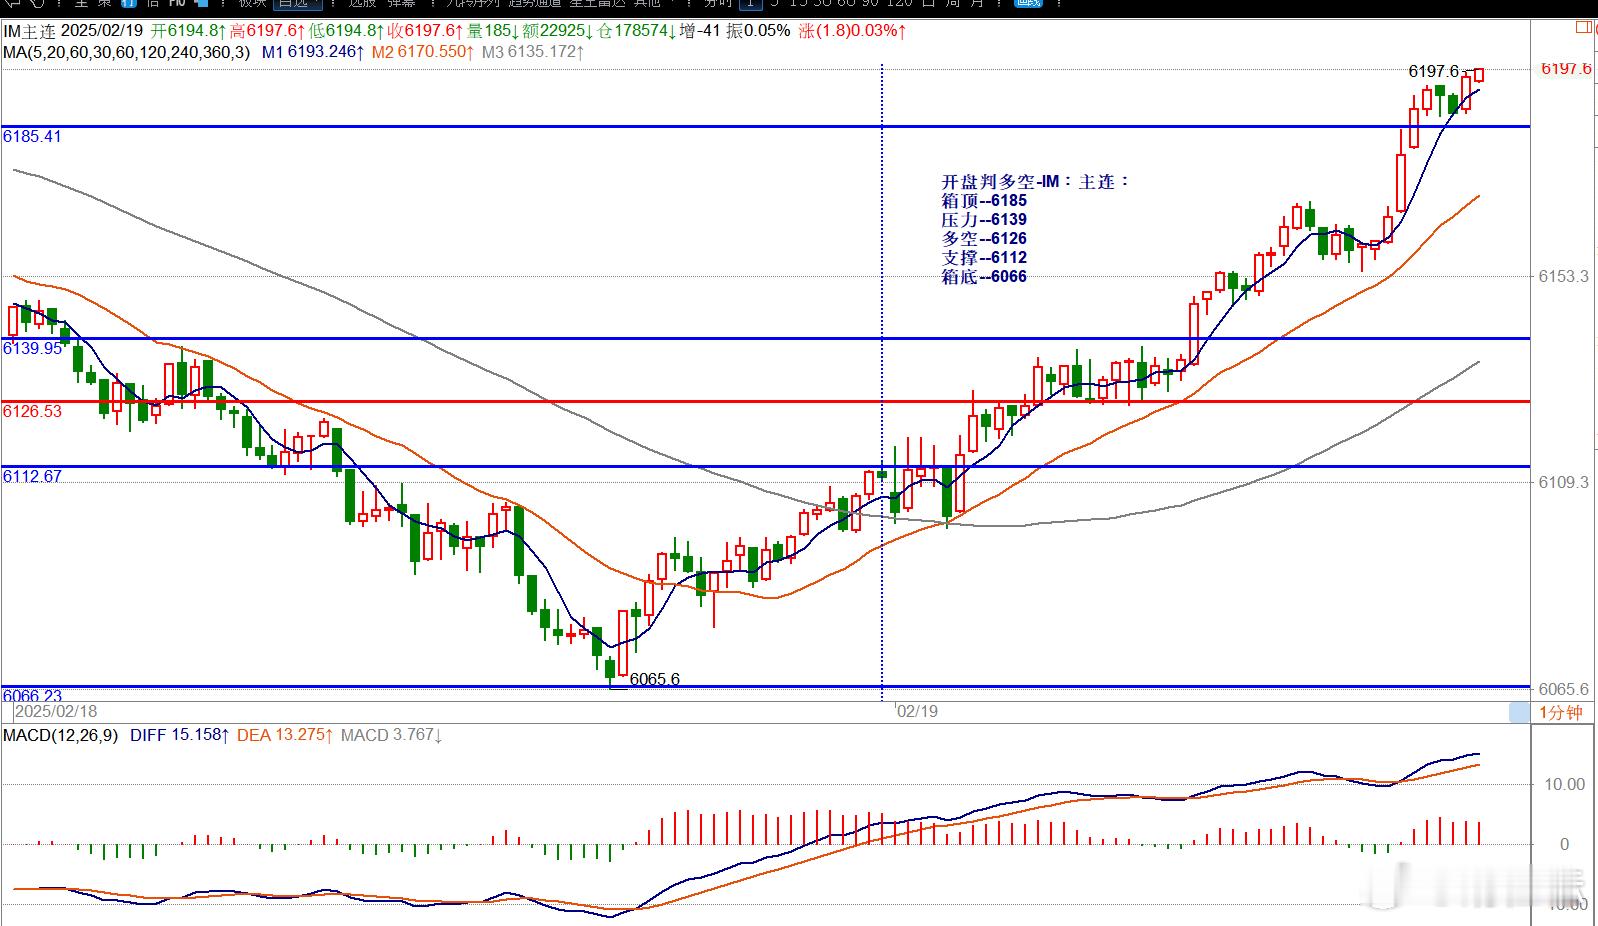Click the annotation line 压力--6139
This screenshot has width=1598, height=926.
[x=984, y=220]
